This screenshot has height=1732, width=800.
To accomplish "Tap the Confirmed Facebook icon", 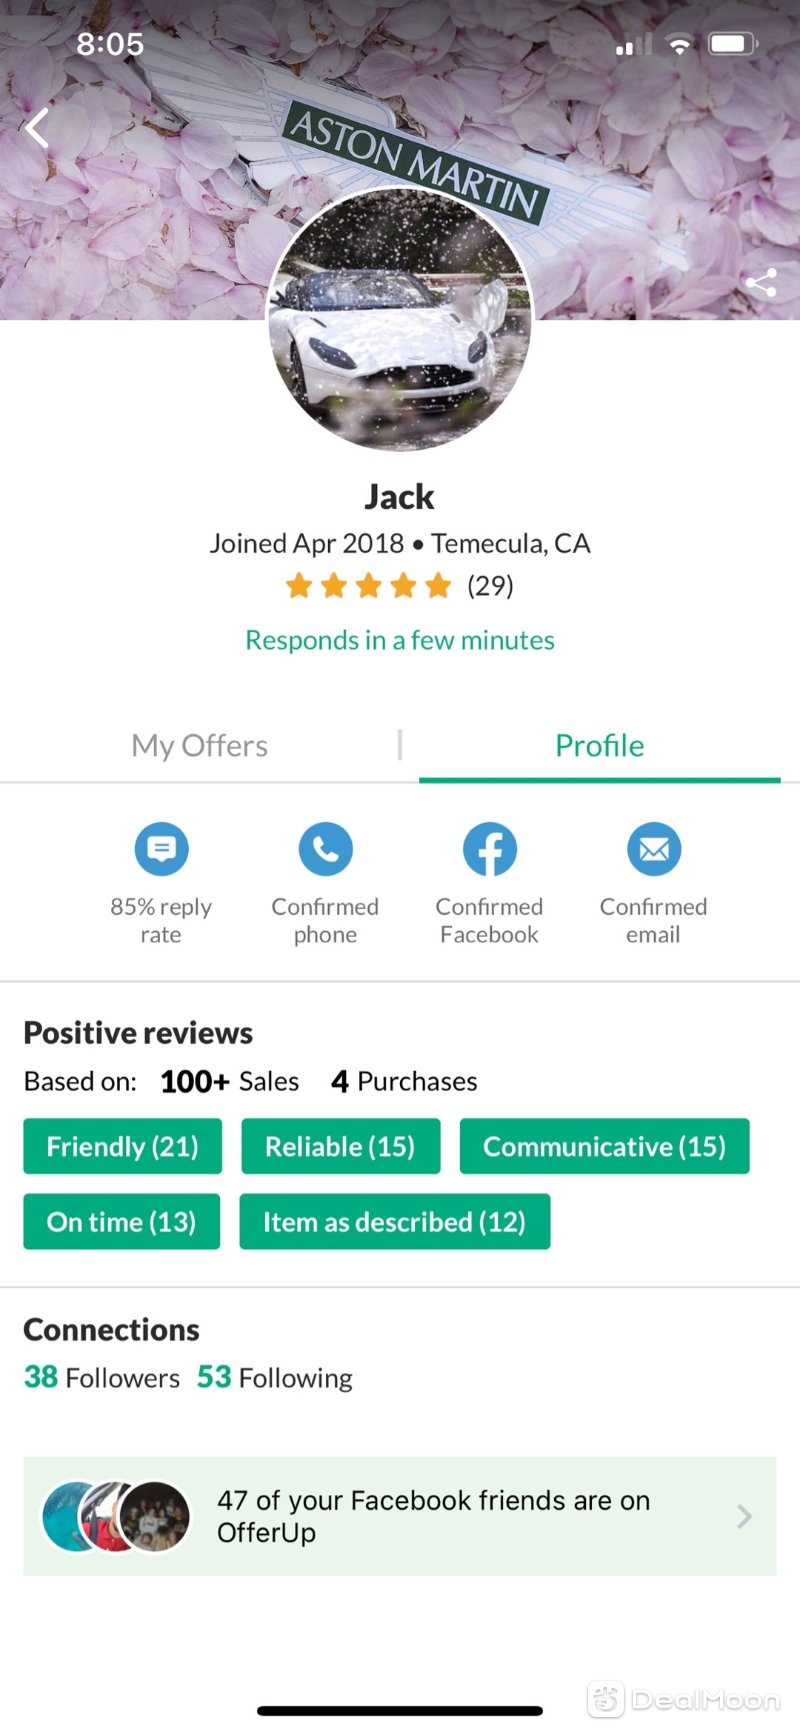I will tap(489, 849).
